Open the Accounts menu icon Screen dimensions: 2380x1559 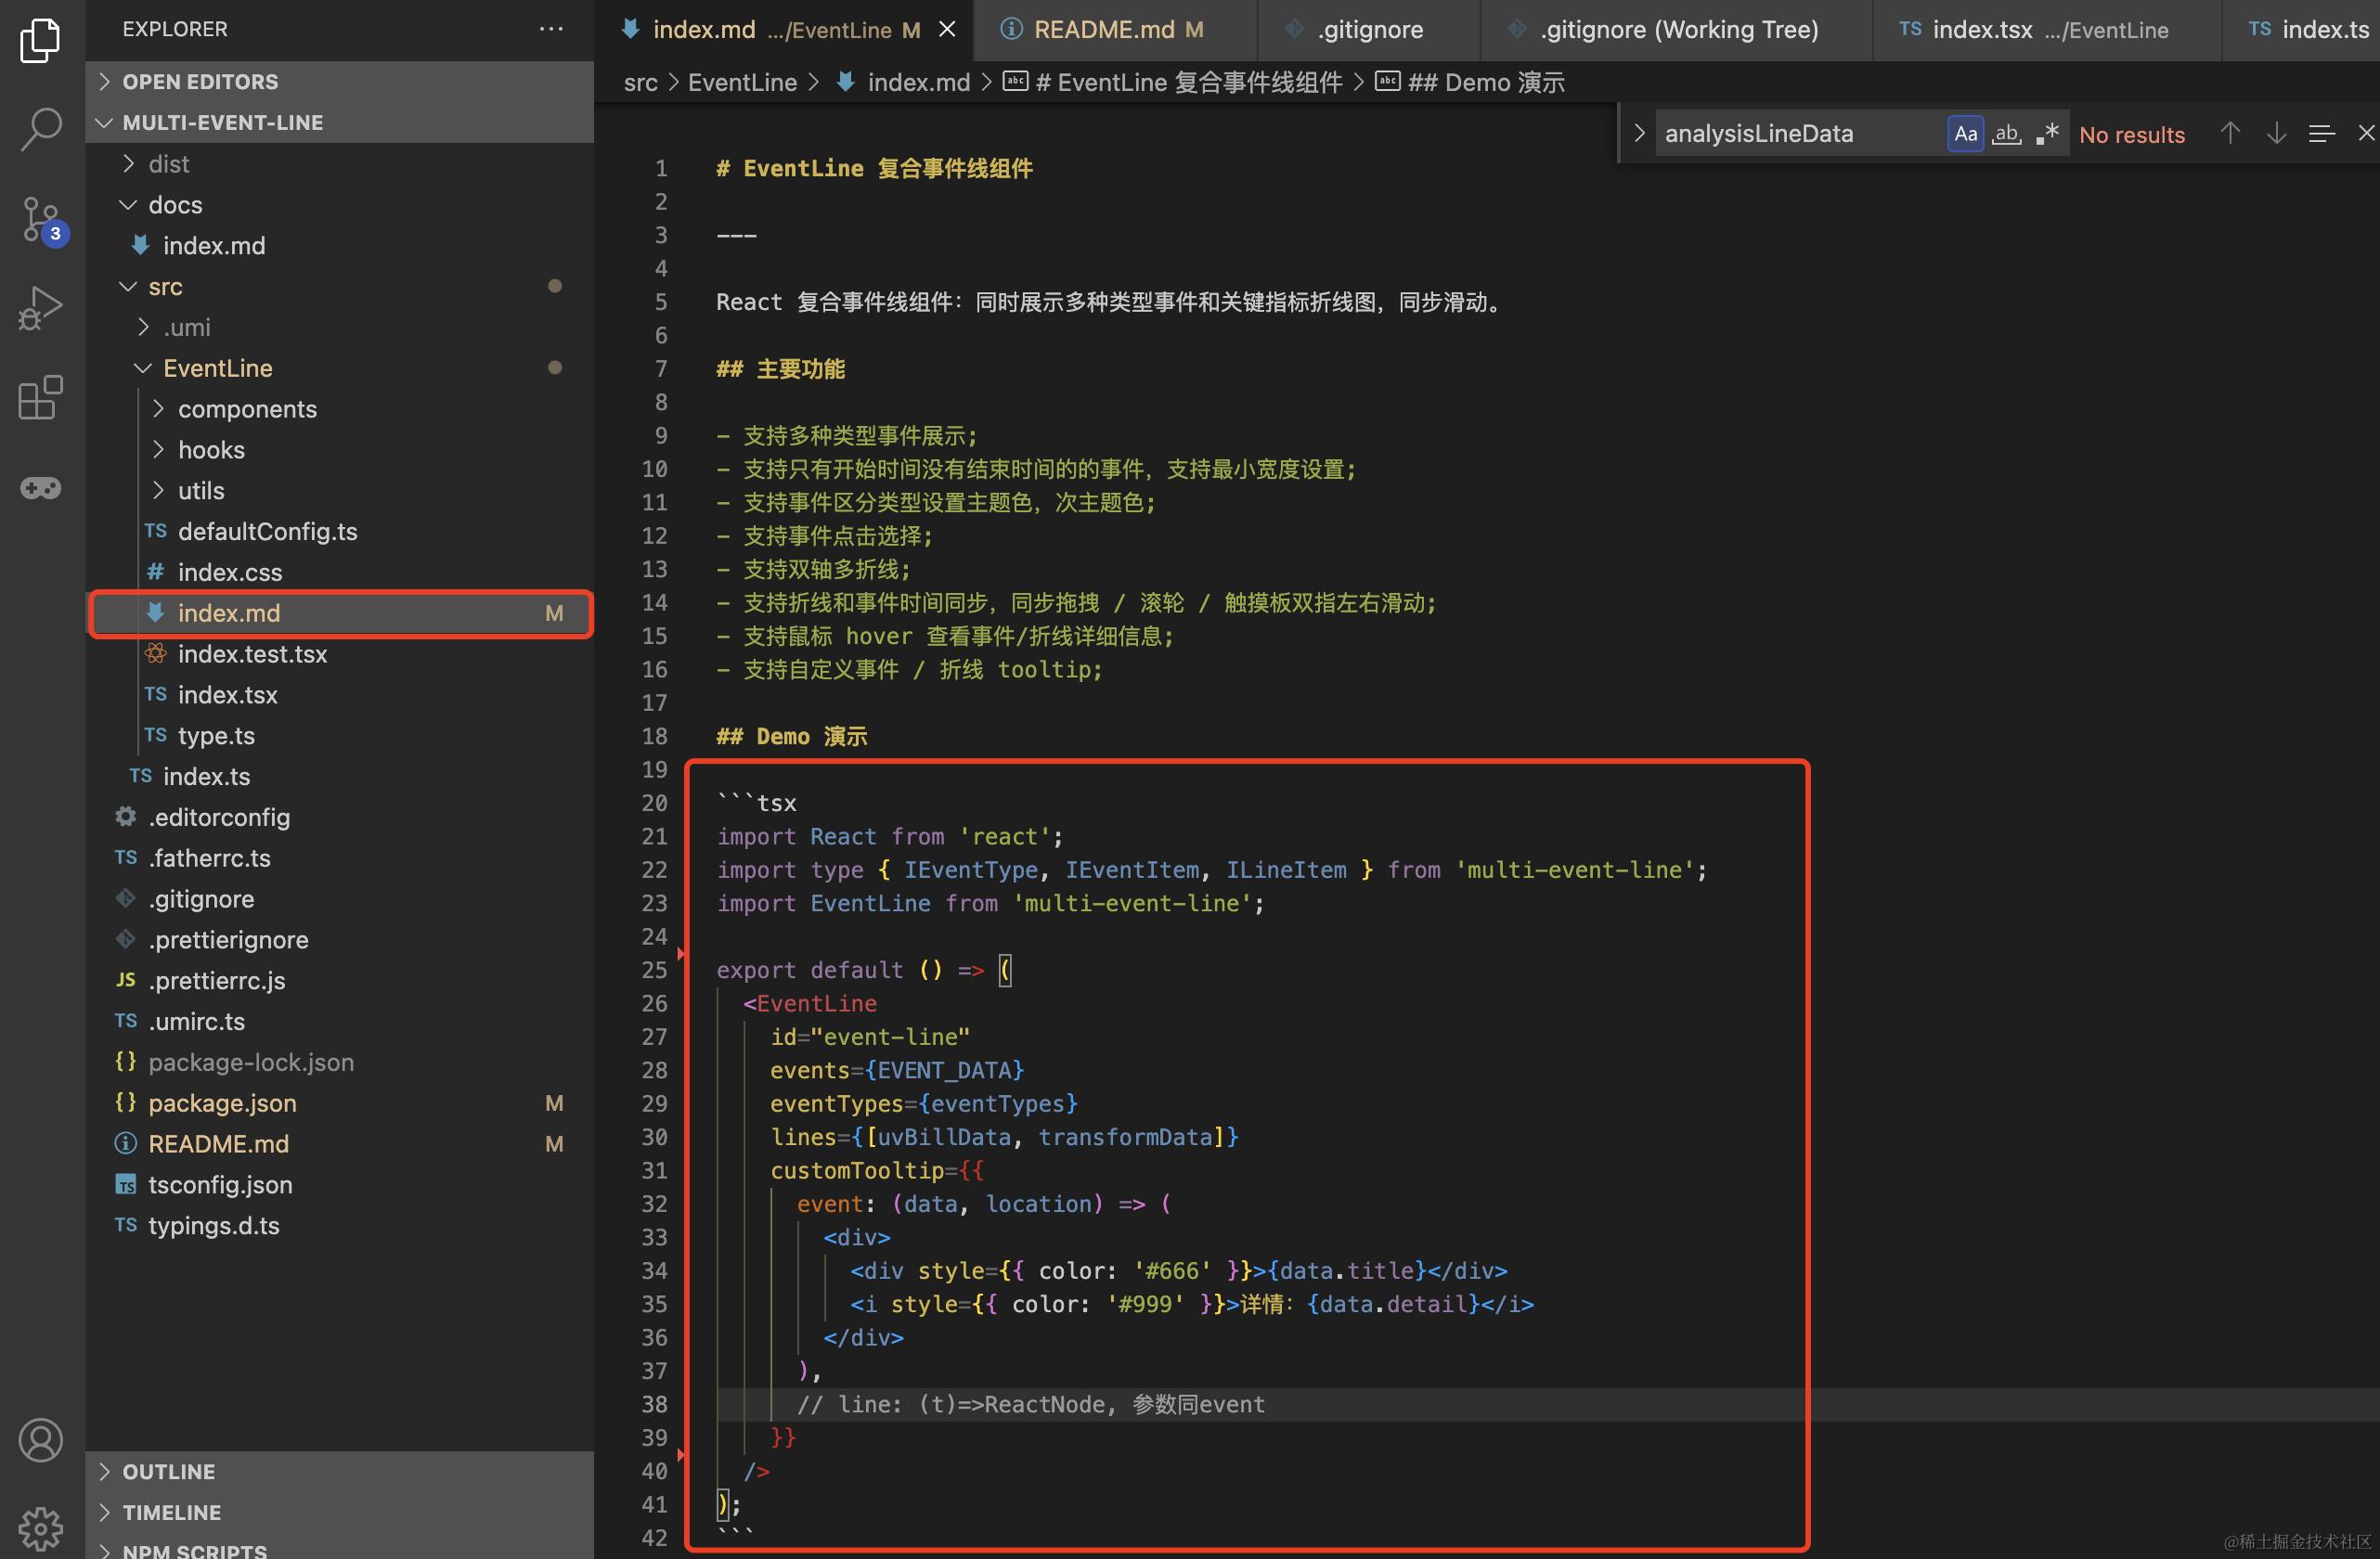pos(40,1440)
